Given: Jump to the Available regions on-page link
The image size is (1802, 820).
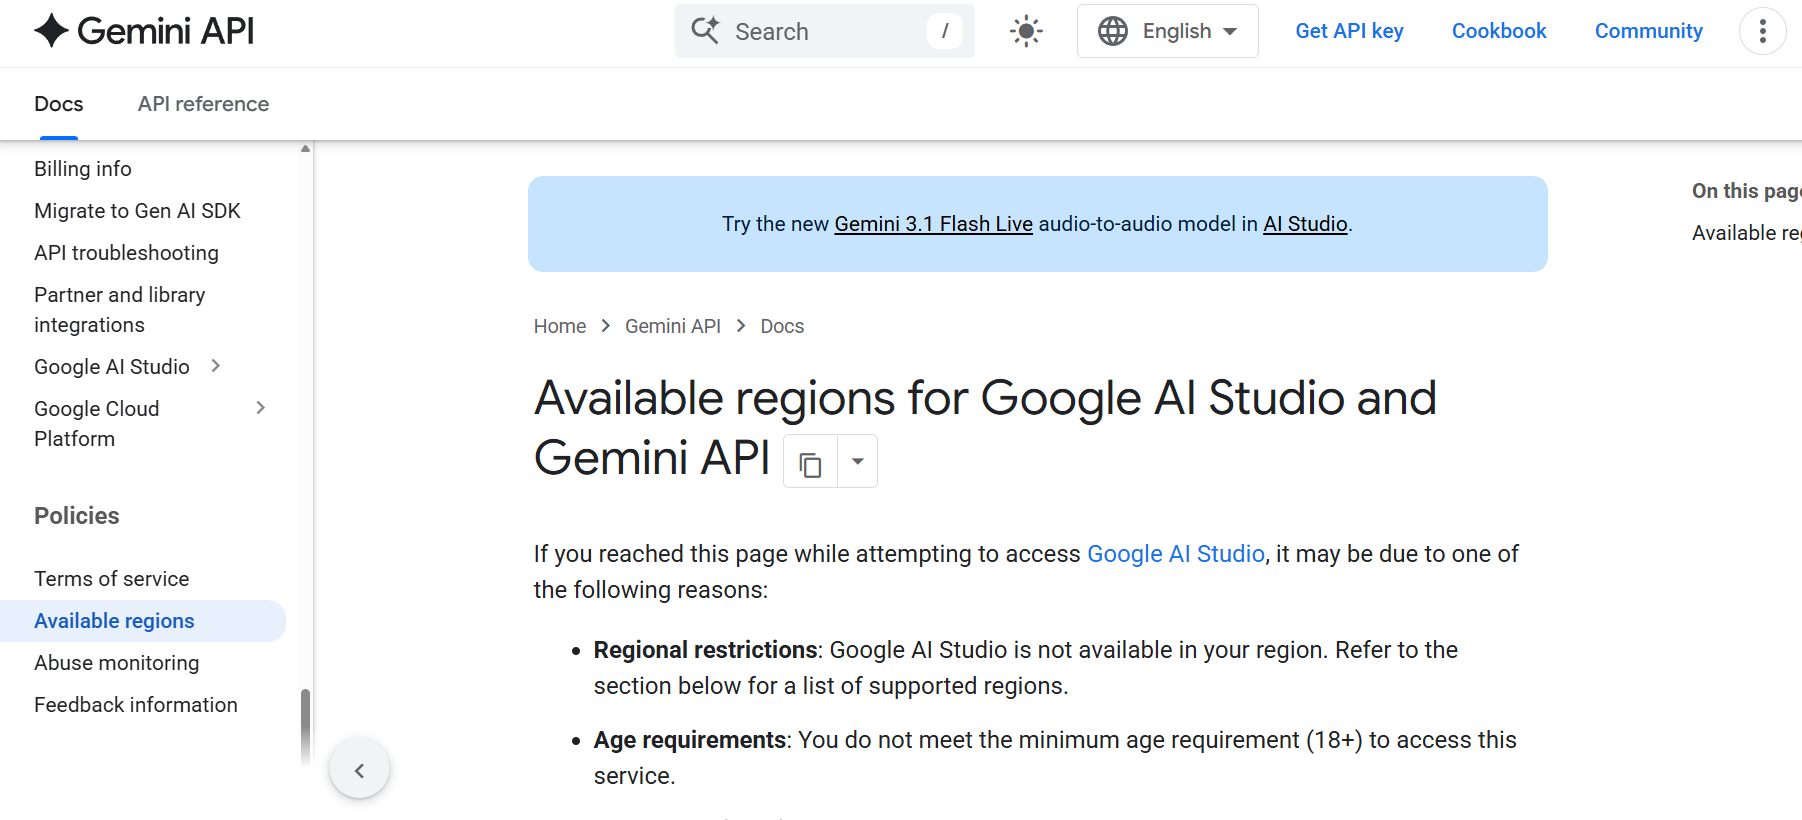Looking at the screenshot, I should [1746, 233].
